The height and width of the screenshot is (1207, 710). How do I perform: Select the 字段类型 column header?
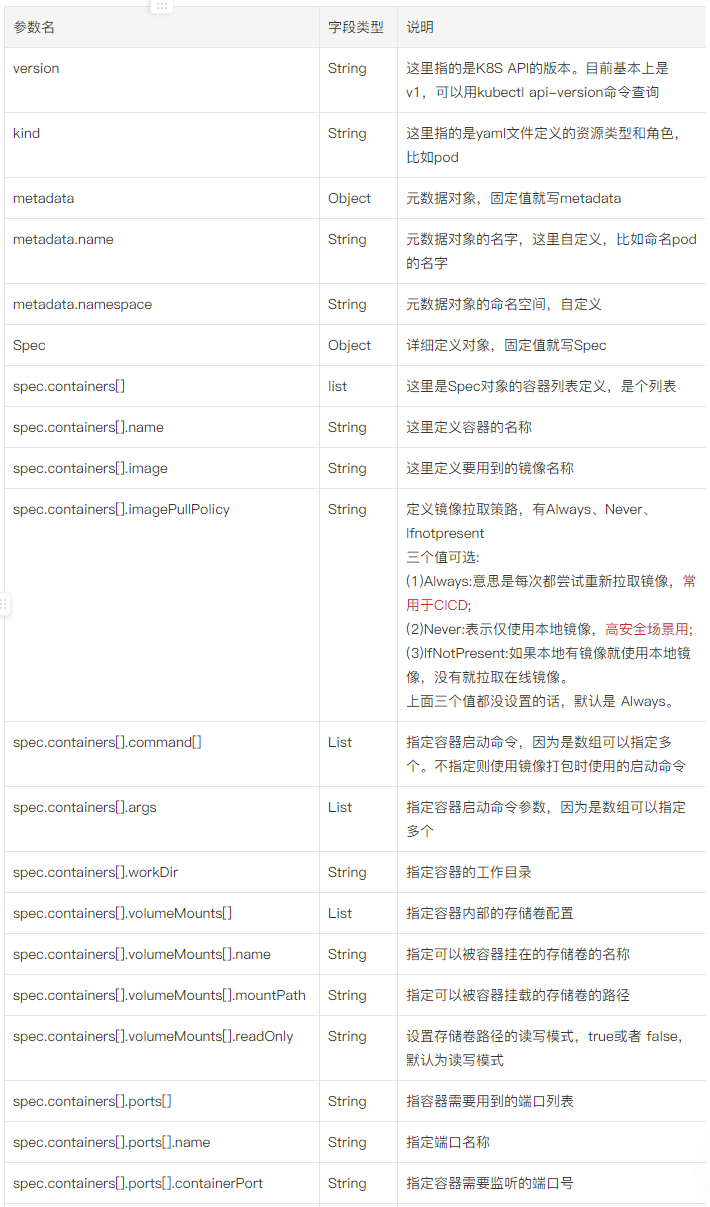358,28
